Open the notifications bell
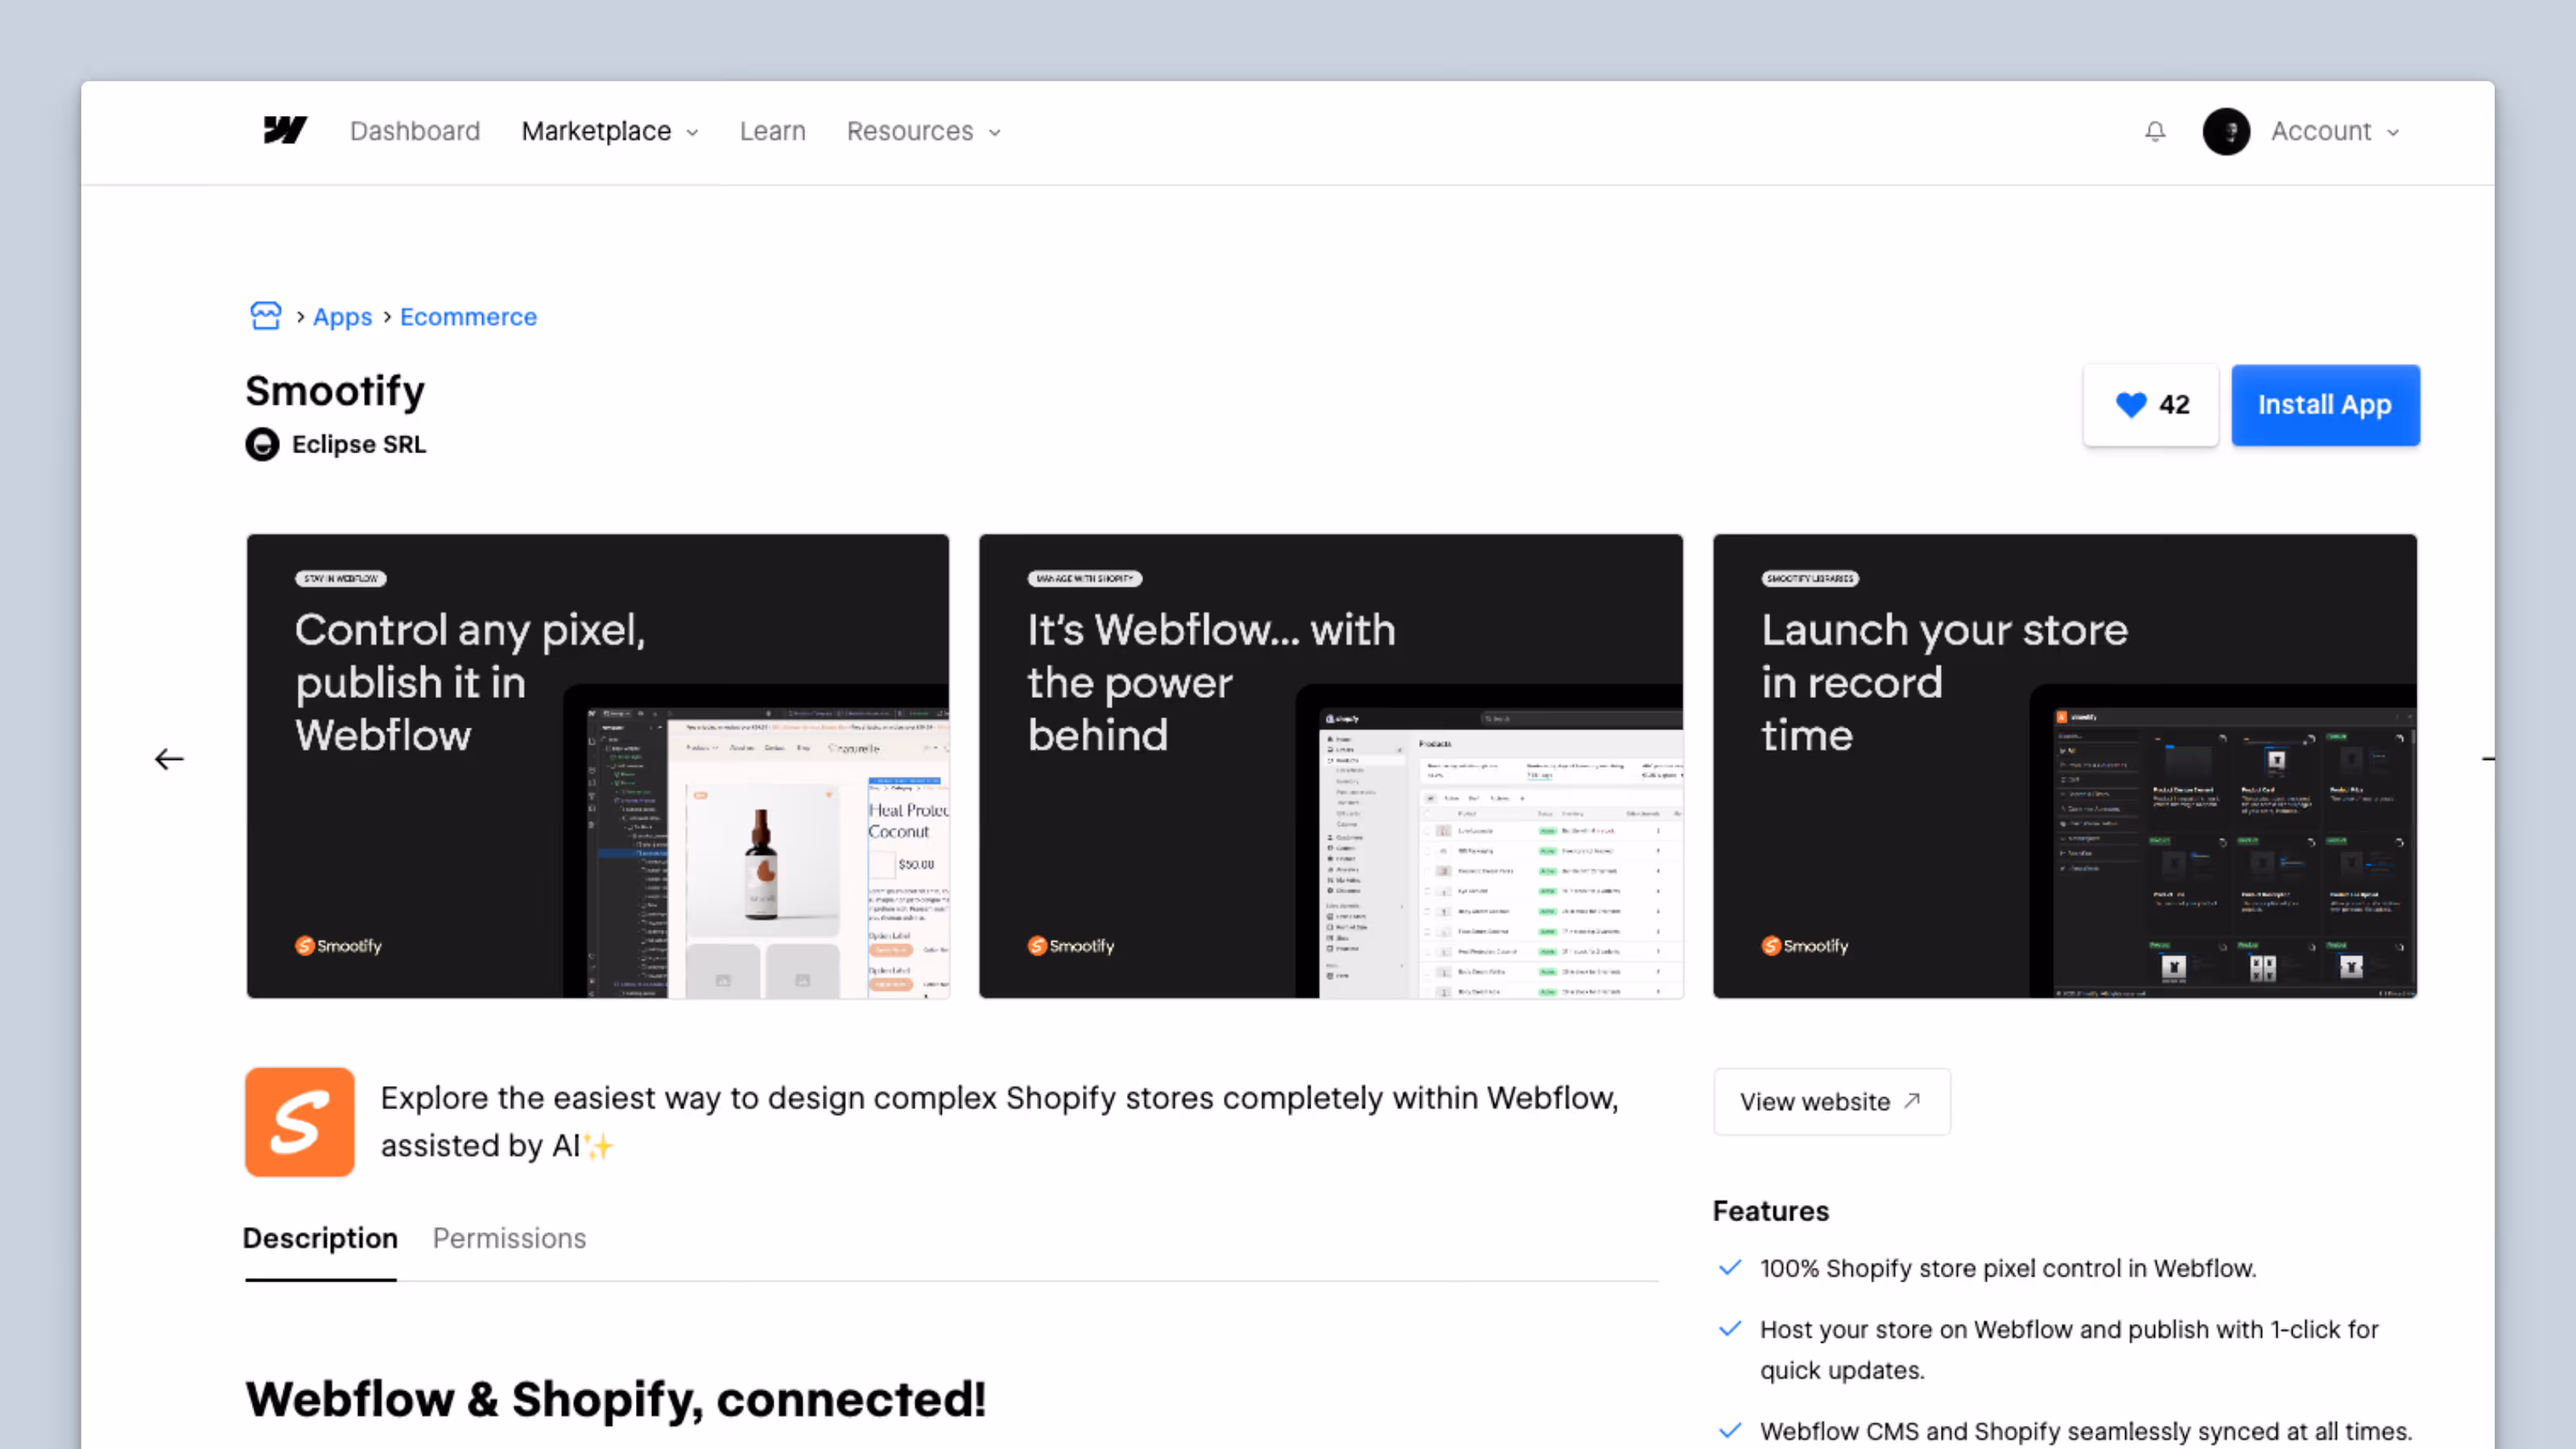This screenshot has height=1449, width=2576. (x=2155, y=132)
